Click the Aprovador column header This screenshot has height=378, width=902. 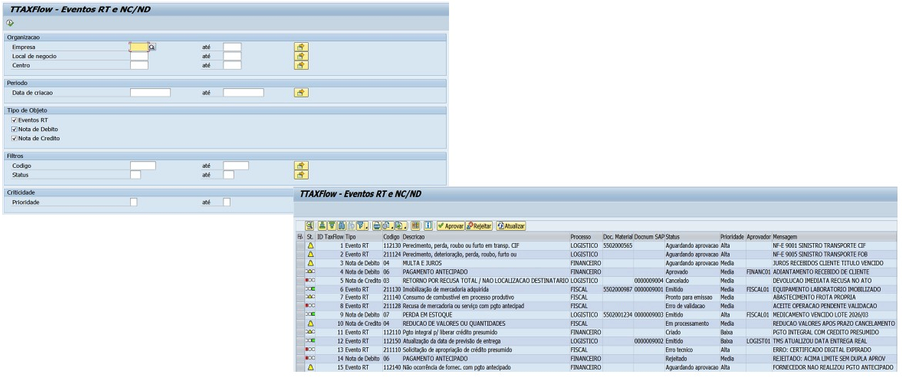pos(758,236)
